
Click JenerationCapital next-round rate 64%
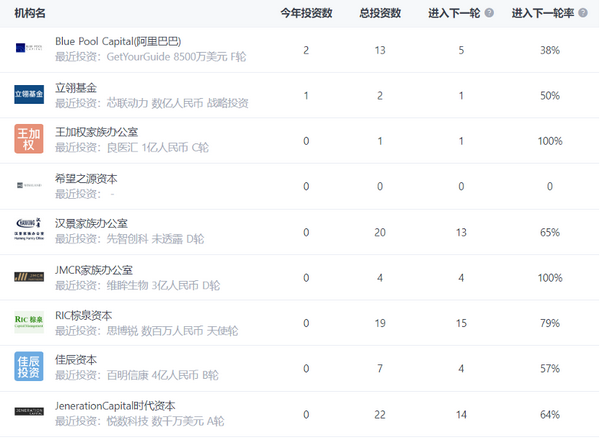coord(550,415)
